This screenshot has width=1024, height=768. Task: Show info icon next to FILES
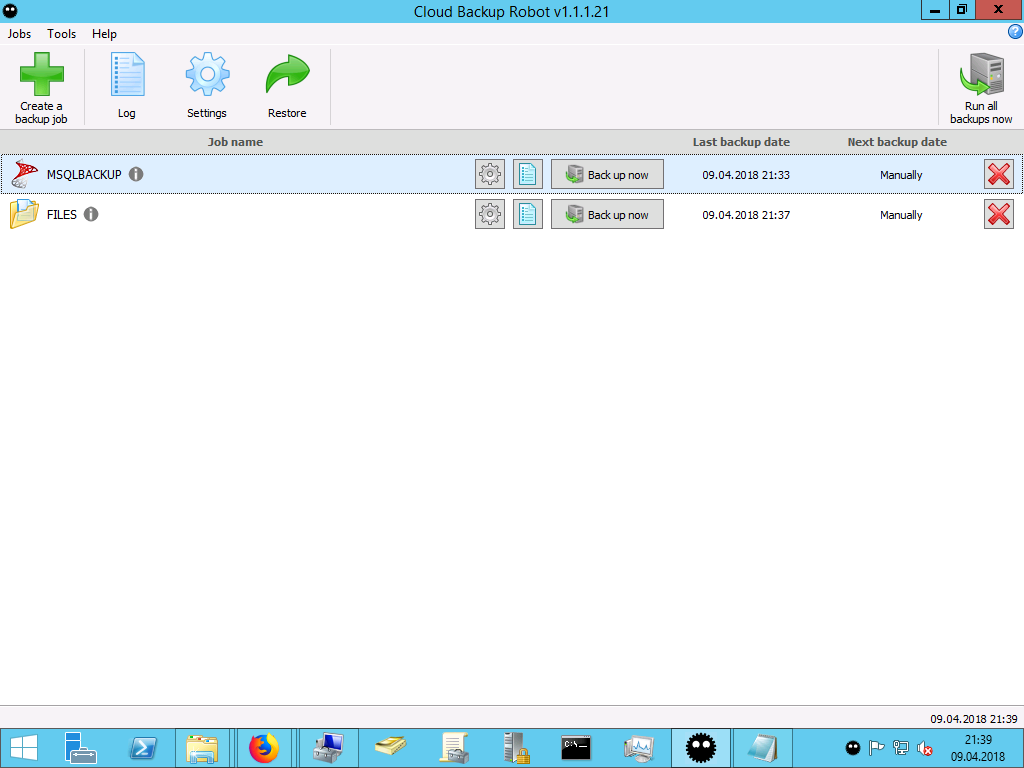coord(91,215)
